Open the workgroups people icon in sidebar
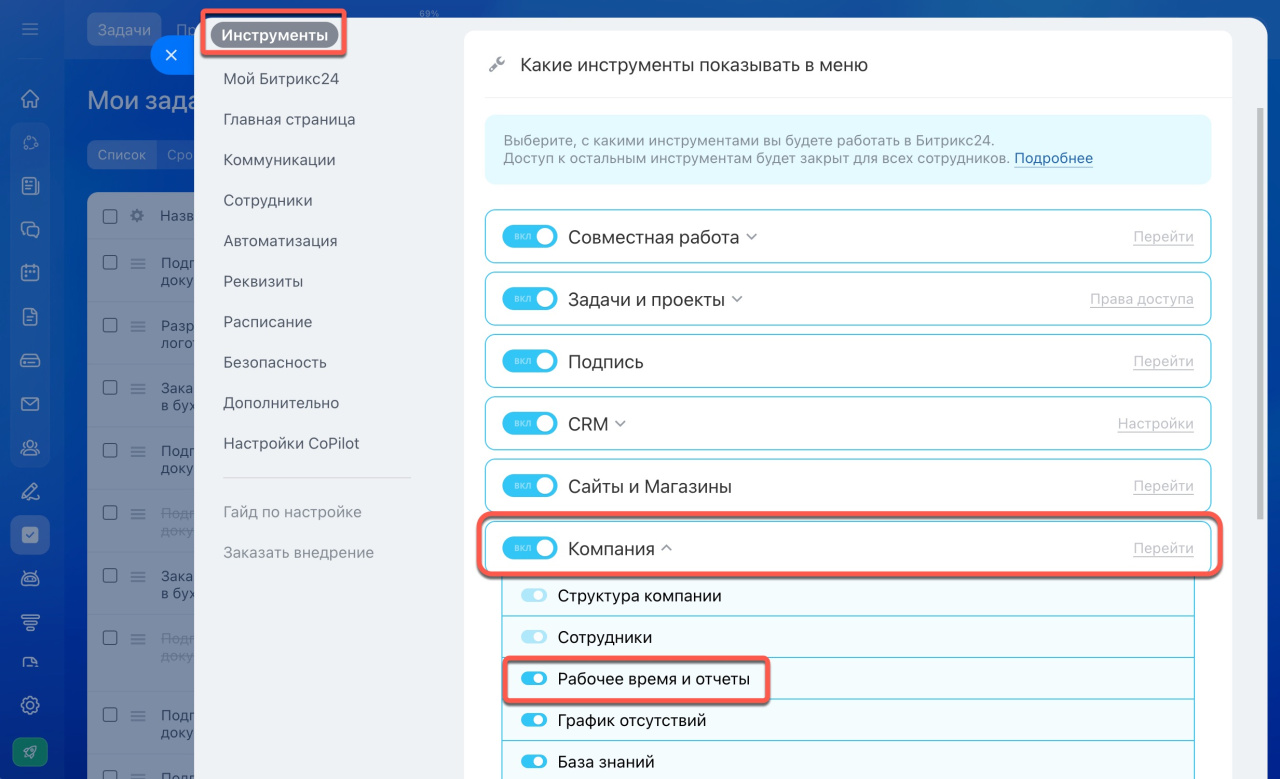 (30, 448)
